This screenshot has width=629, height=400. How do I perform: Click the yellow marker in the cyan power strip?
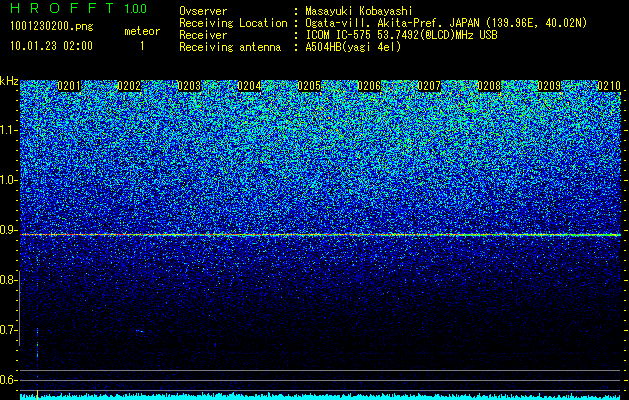37,395
